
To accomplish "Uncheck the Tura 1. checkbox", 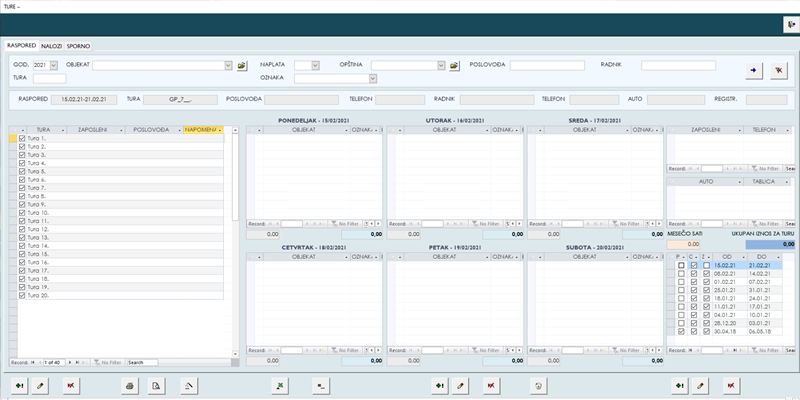I will [x=23, y=139].
